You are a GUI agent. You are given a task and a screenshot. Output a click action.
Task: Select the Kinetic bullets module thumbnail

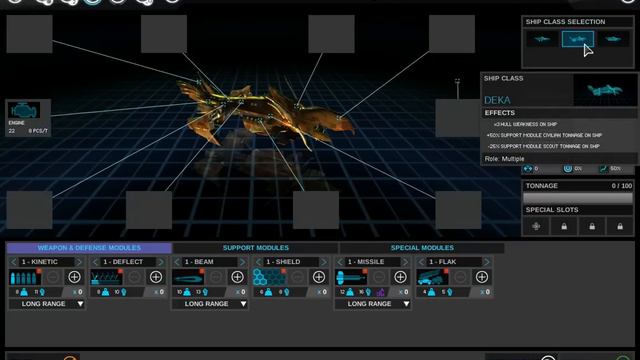click(x=25, y=277)
